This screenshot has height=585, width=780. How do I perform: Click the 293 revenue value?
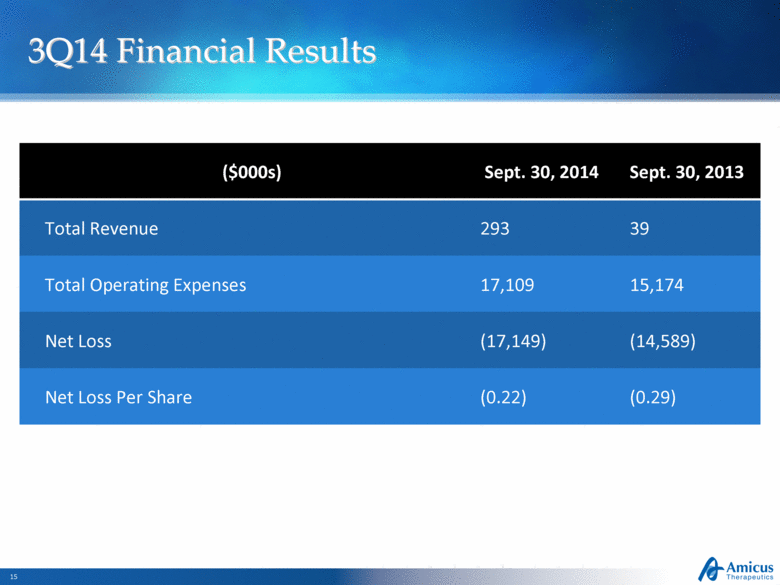coord(495,228)
